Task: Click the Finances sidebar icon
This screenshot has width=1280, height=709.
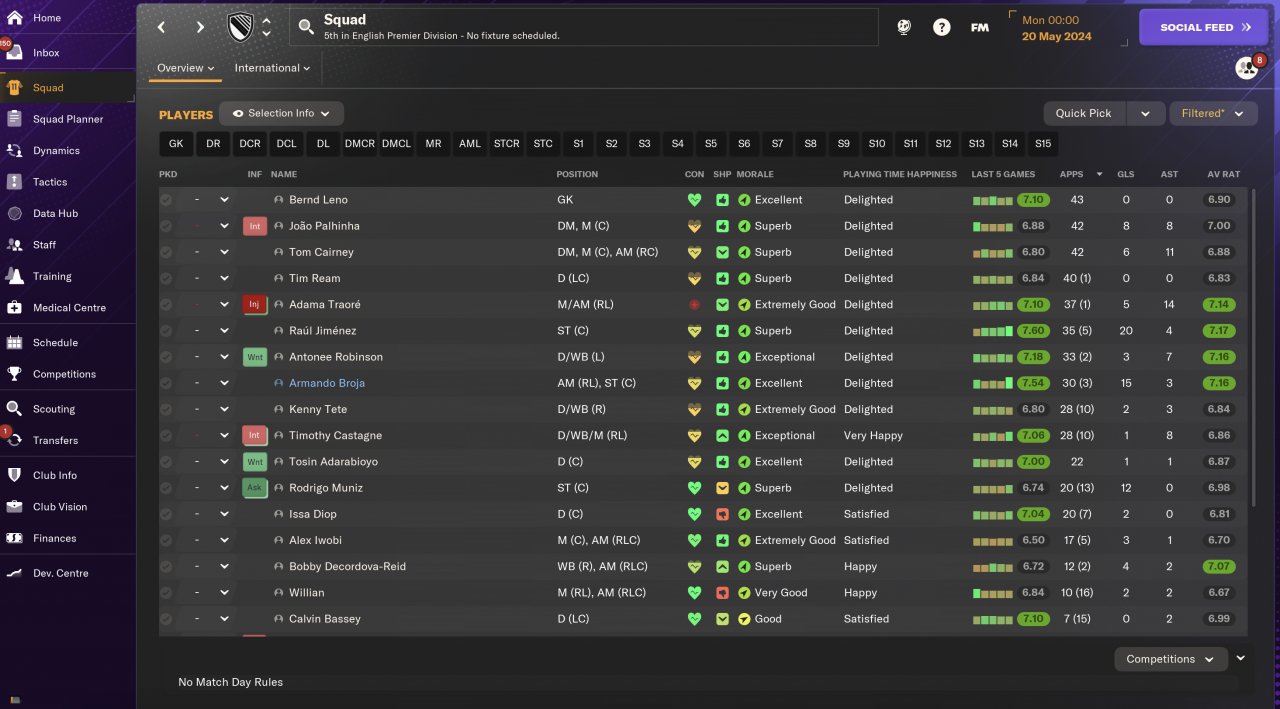Action: 15,538
